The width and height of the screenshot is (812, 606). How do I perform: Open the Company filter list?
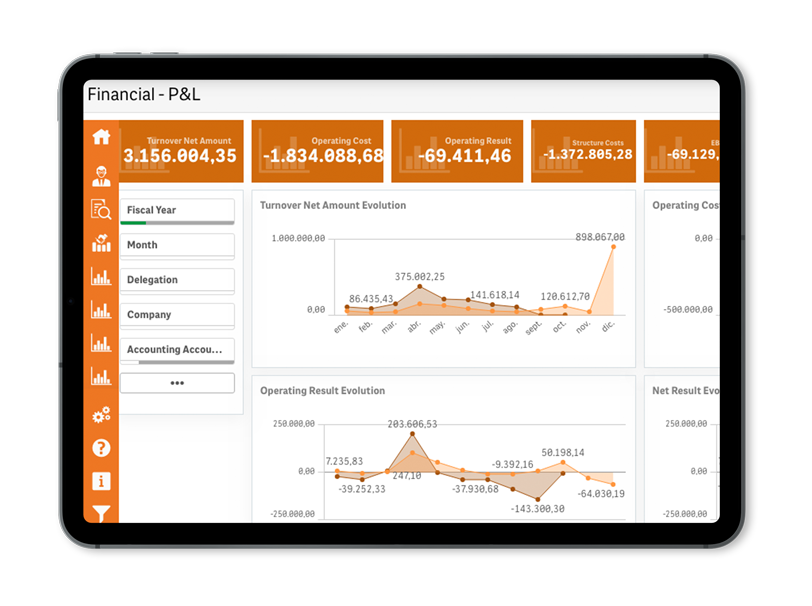177,314
